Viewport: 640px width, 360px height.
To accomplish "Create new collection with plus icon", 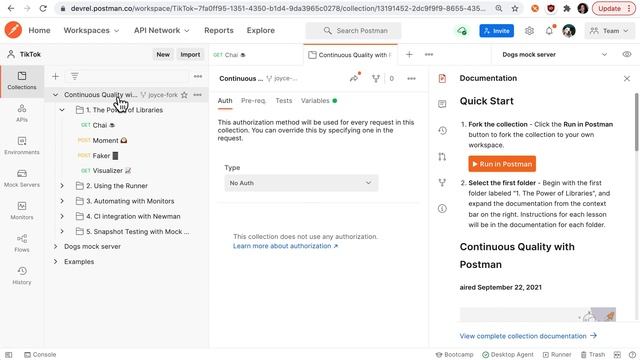I will [x=56, y=76].
